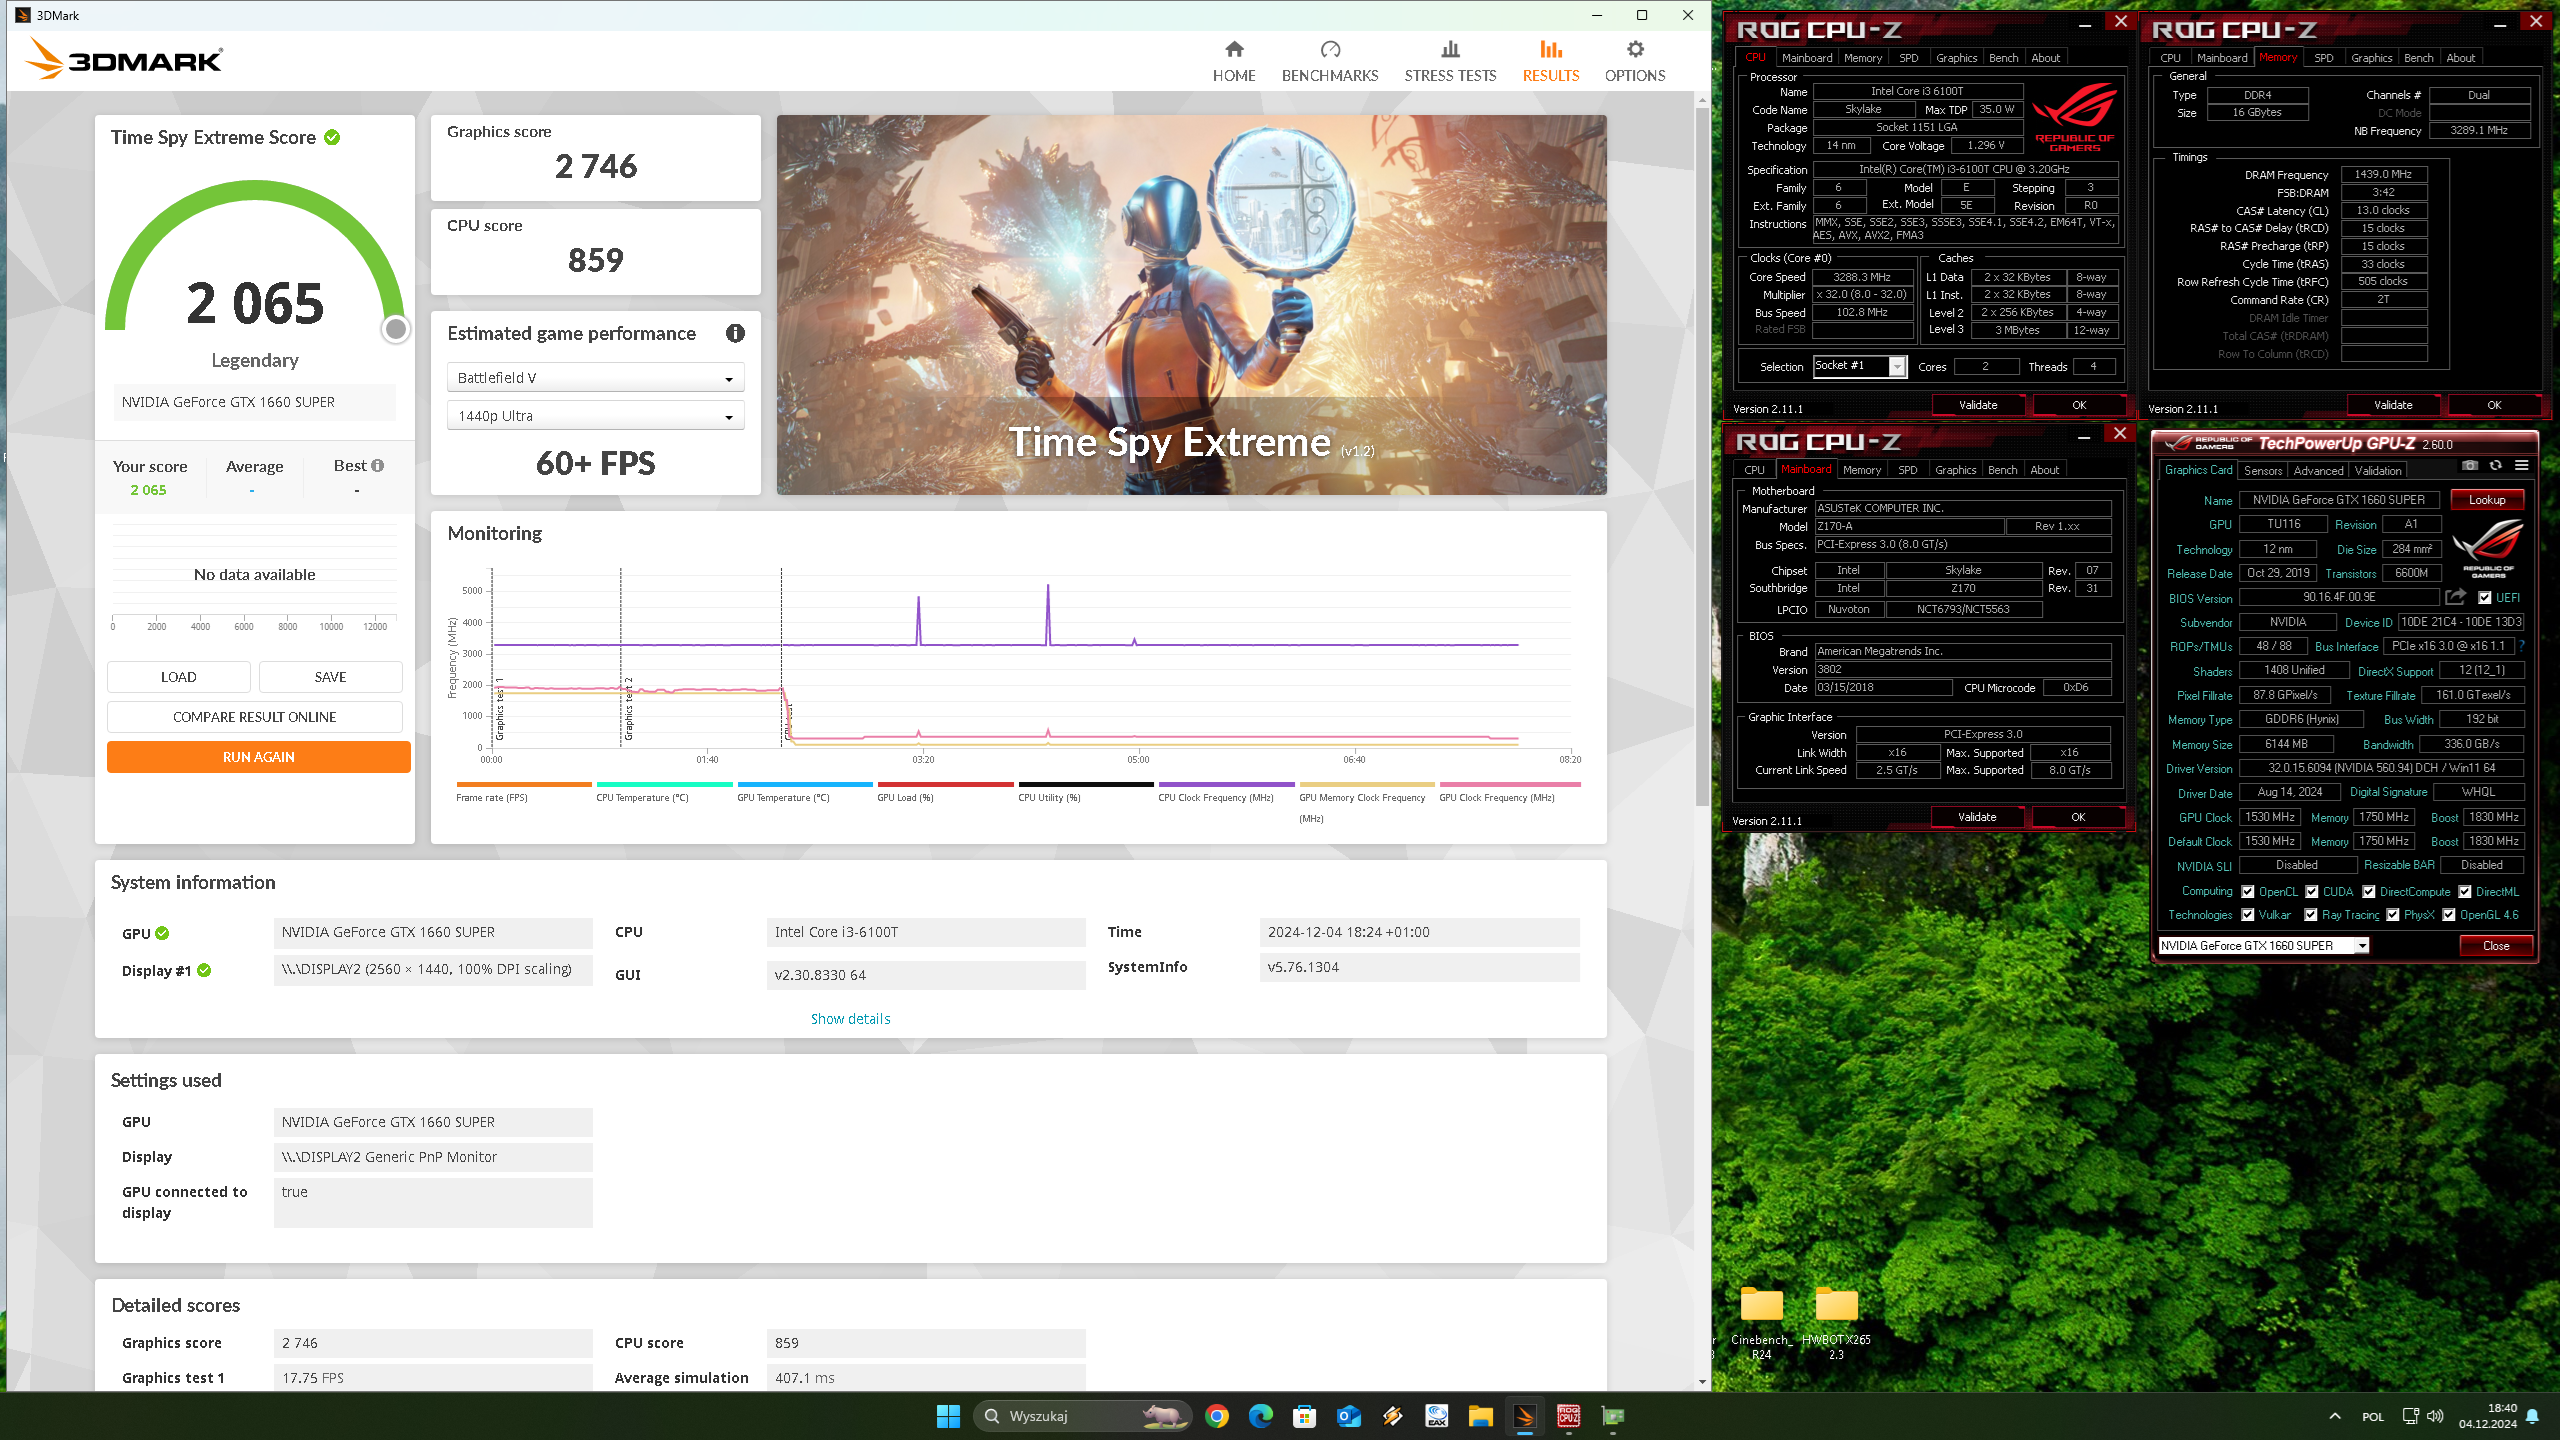Image resolution: width=2560 pixels, height=1440 pixels.
Task: Open the Socket #1 selection dropdown in CPU-Z
Action: (1859, 366)
